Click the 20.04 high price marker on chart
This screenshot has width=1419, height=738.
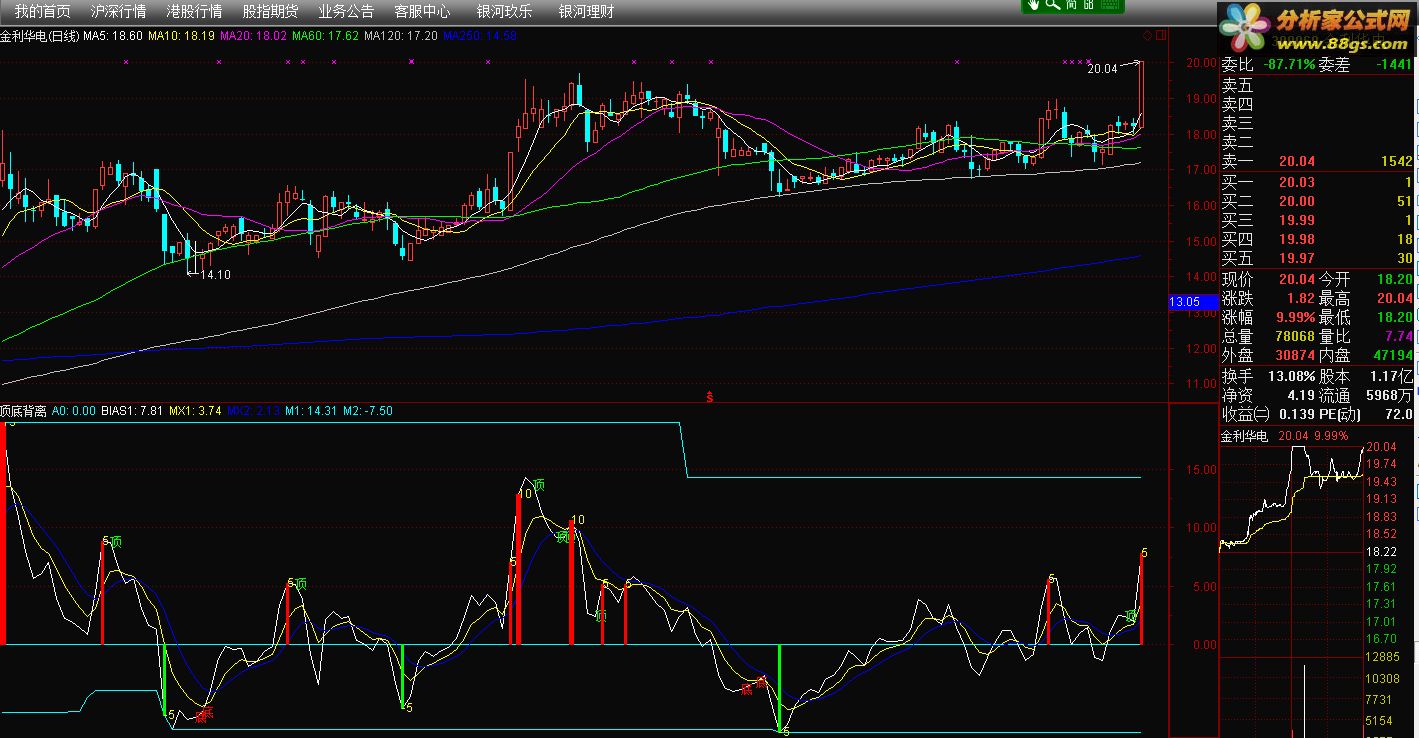coord(1102,69)
